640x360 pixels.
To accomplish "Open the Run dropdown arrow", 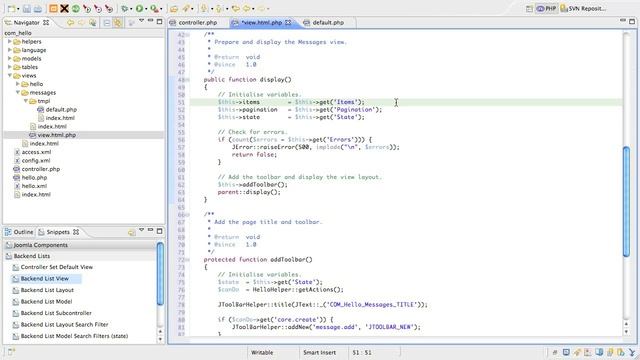I will [x=146, y=9].
